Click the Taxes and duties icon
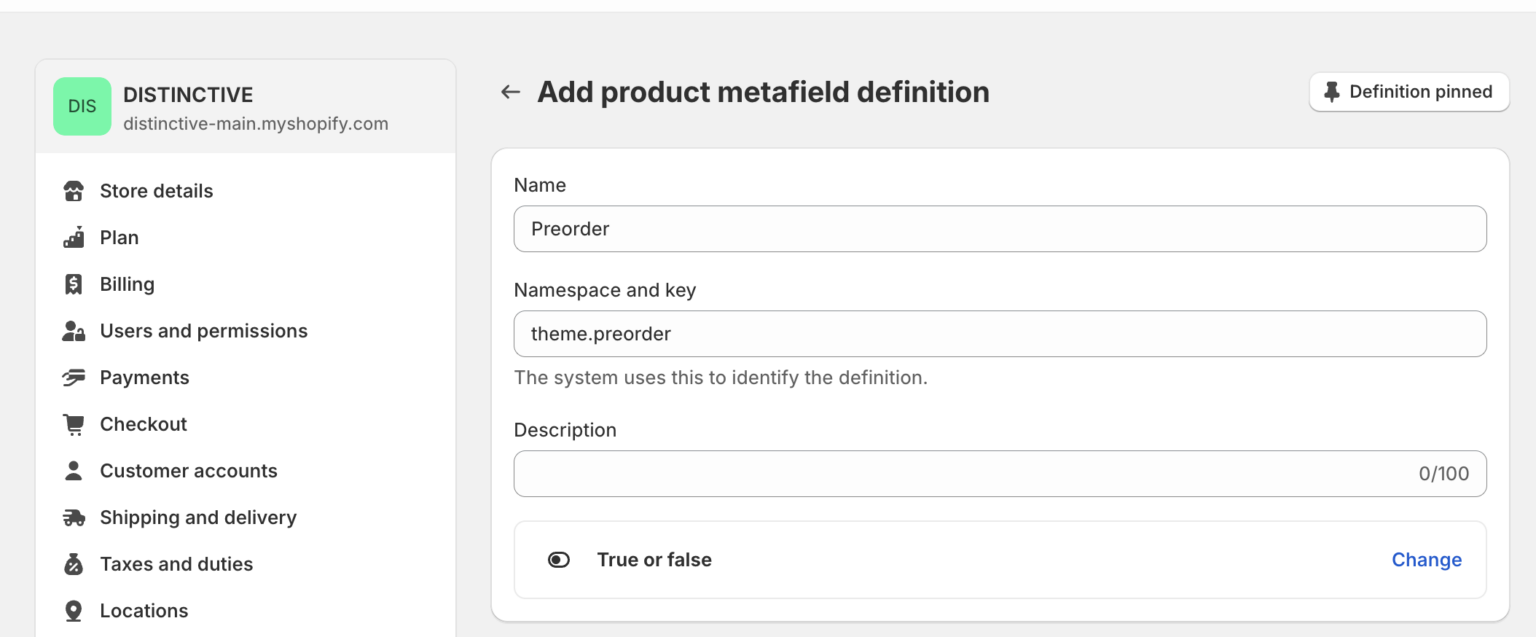The height and width of the screenshot is (637, 1536). [74, 563]
